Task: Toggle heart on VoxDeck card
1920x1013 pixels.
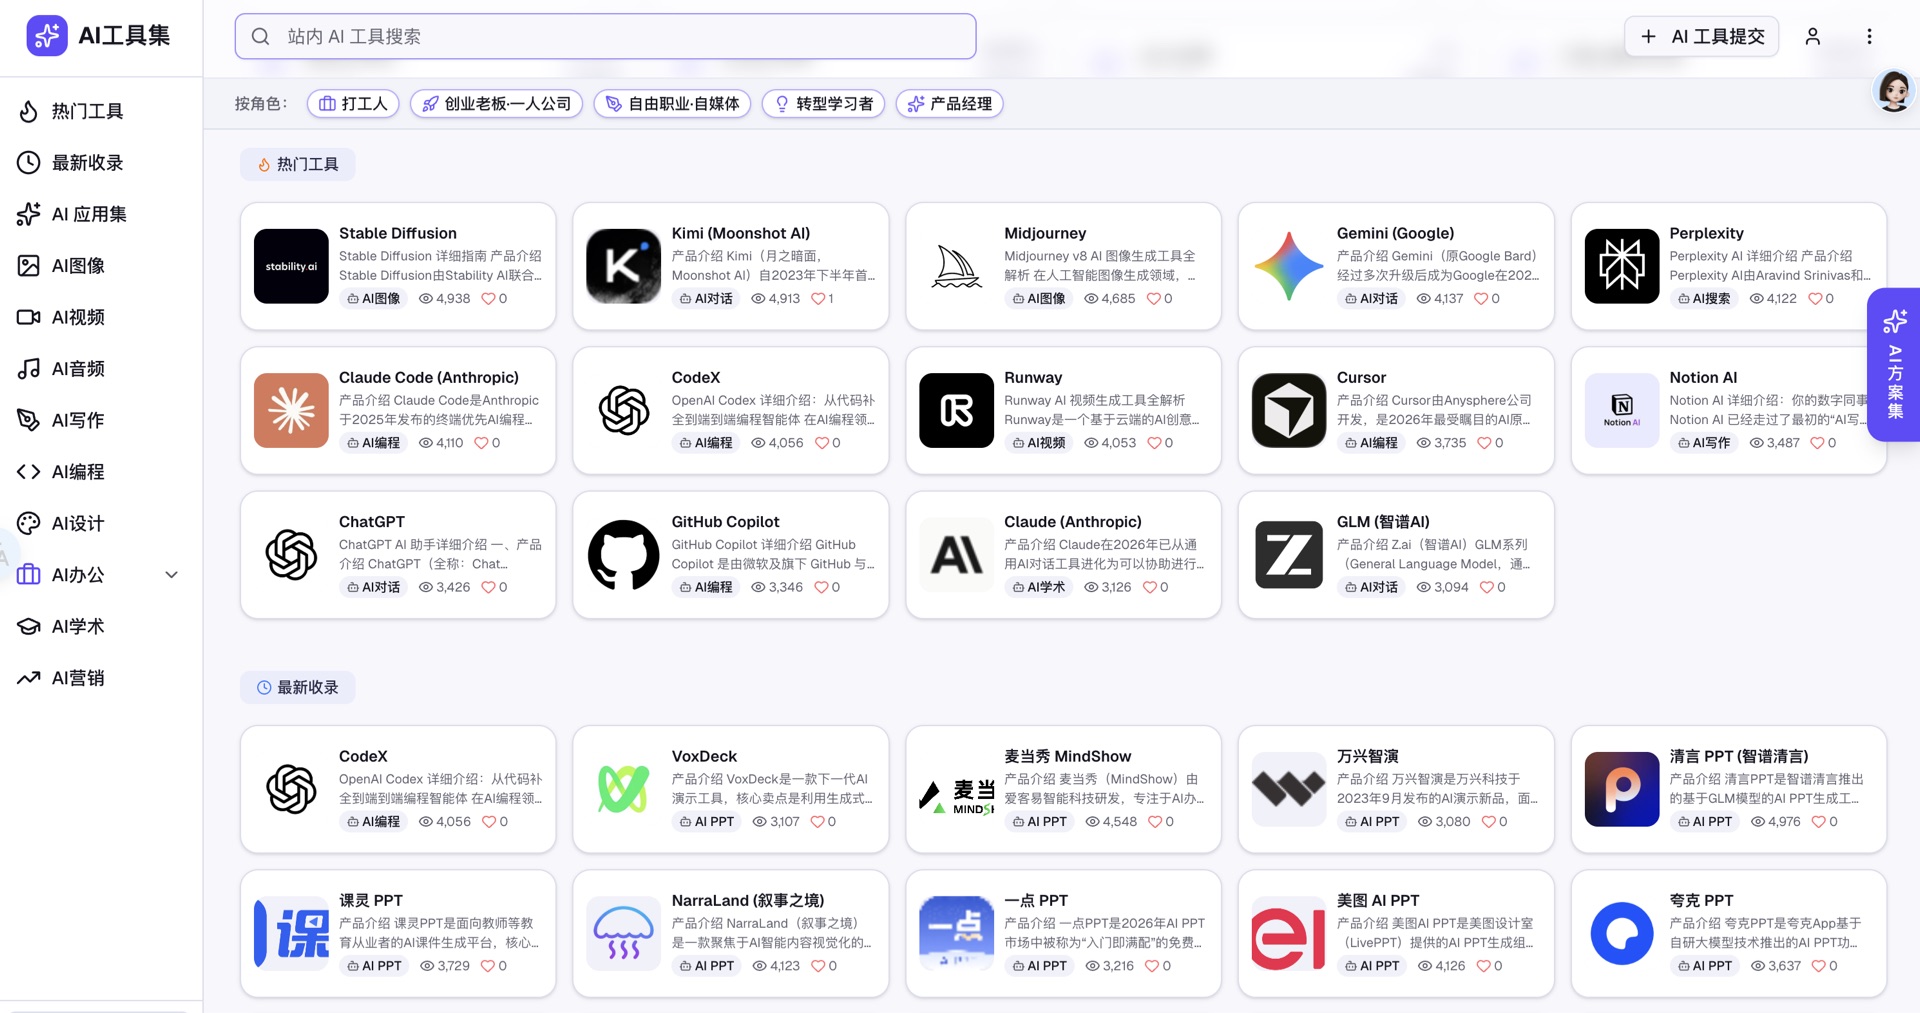Action: click(x=817, y=822)
